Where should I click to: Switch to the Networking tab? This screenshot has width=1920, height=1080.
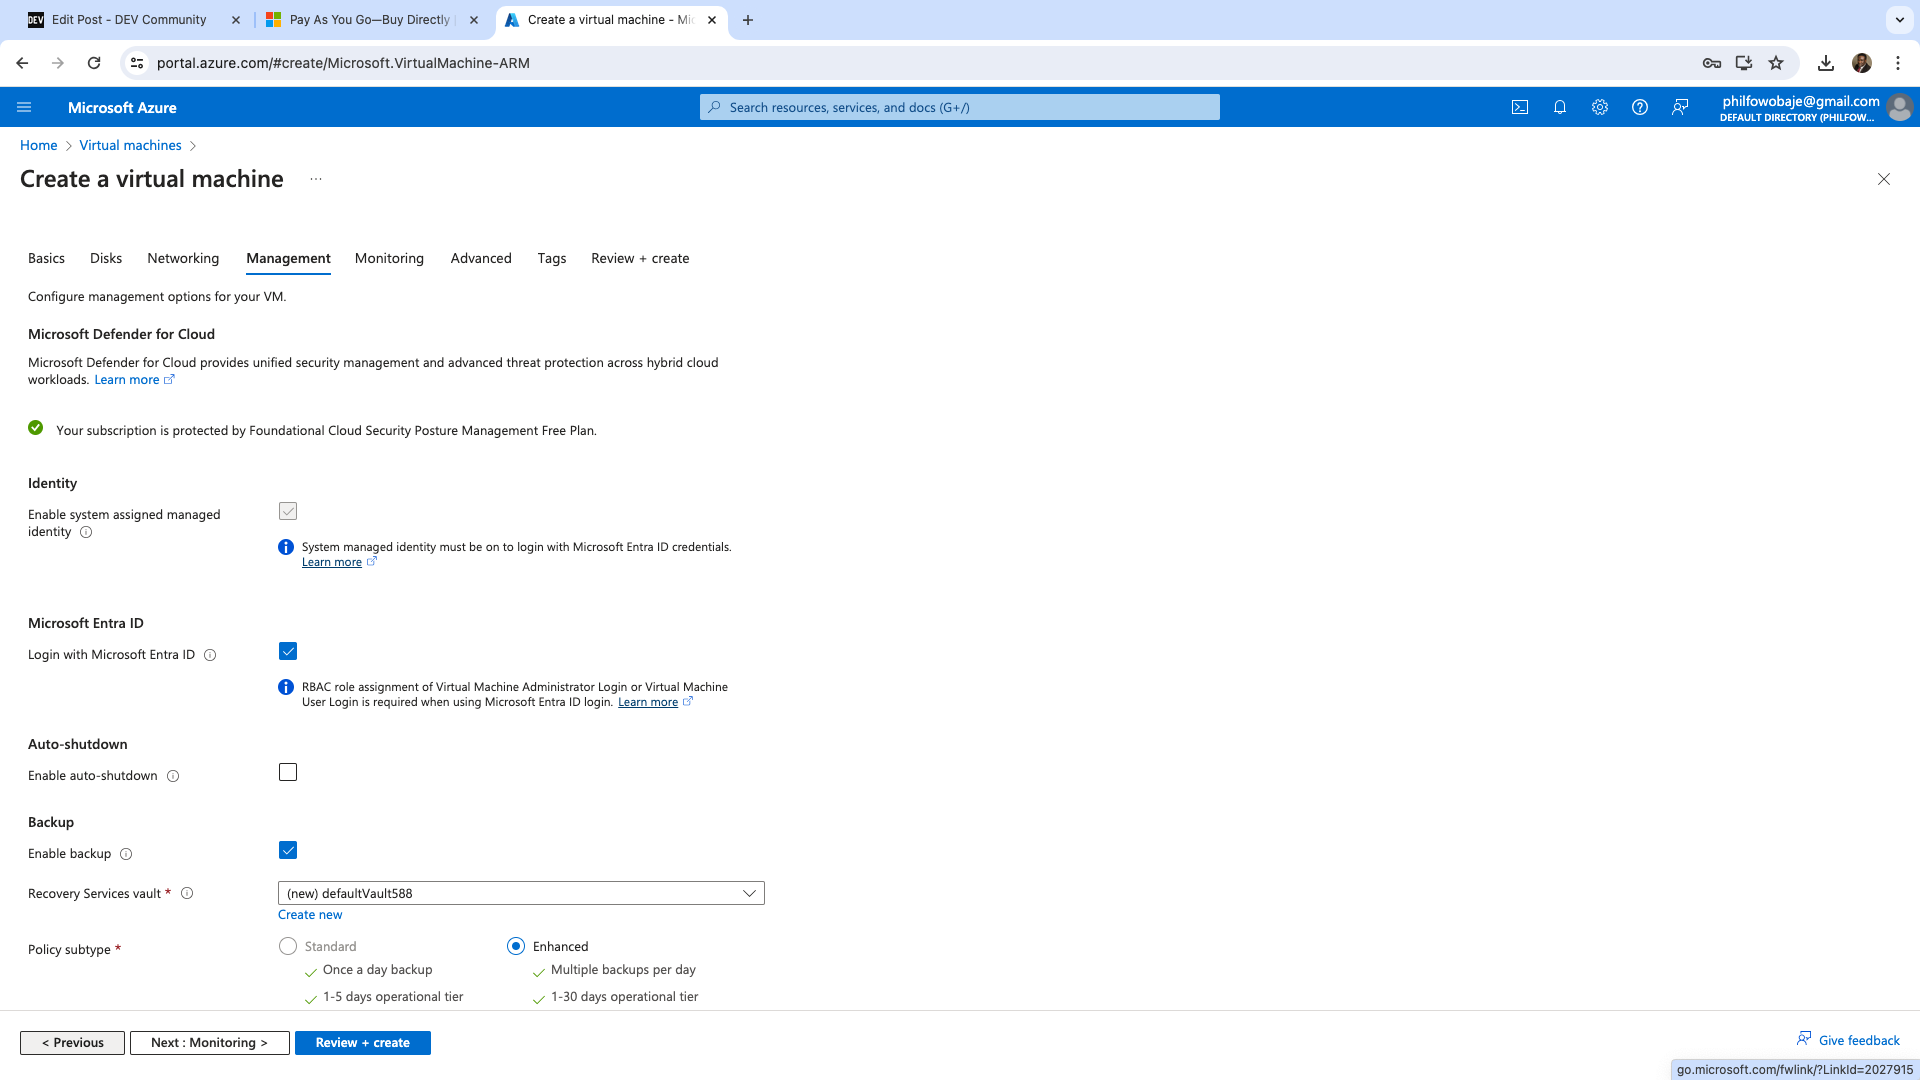click(x=183, y=258)
